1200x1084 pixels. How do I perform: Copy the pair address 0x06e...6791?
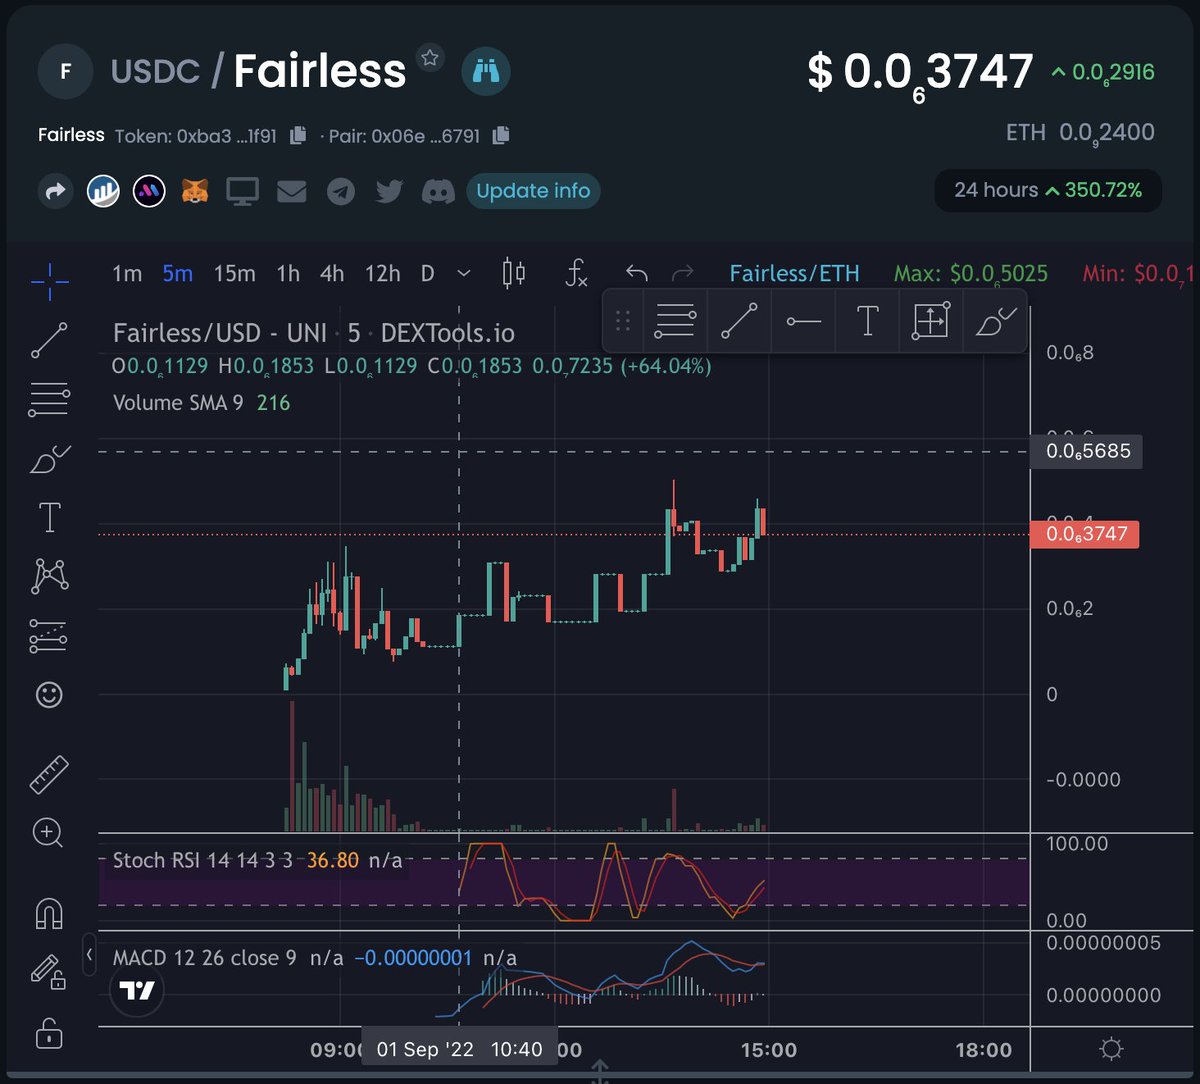coord(502,135)
